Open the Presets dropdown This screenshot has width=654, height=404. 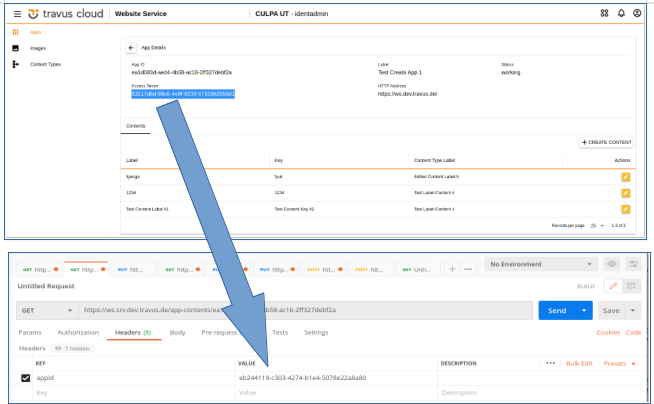pyautogui.click(x=619, y=364)
